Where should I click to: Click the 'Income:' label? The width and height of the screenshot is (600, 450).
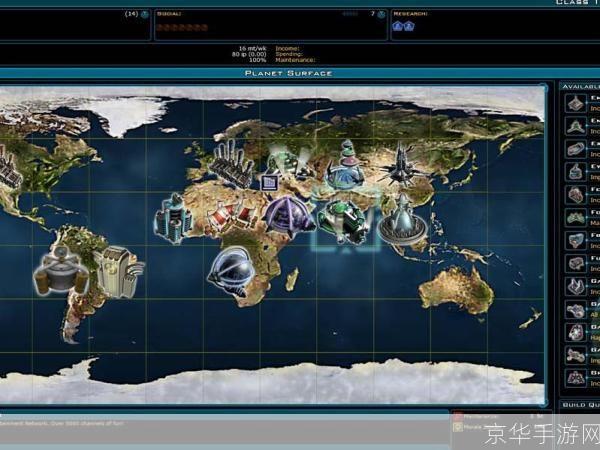coord(288,49)
